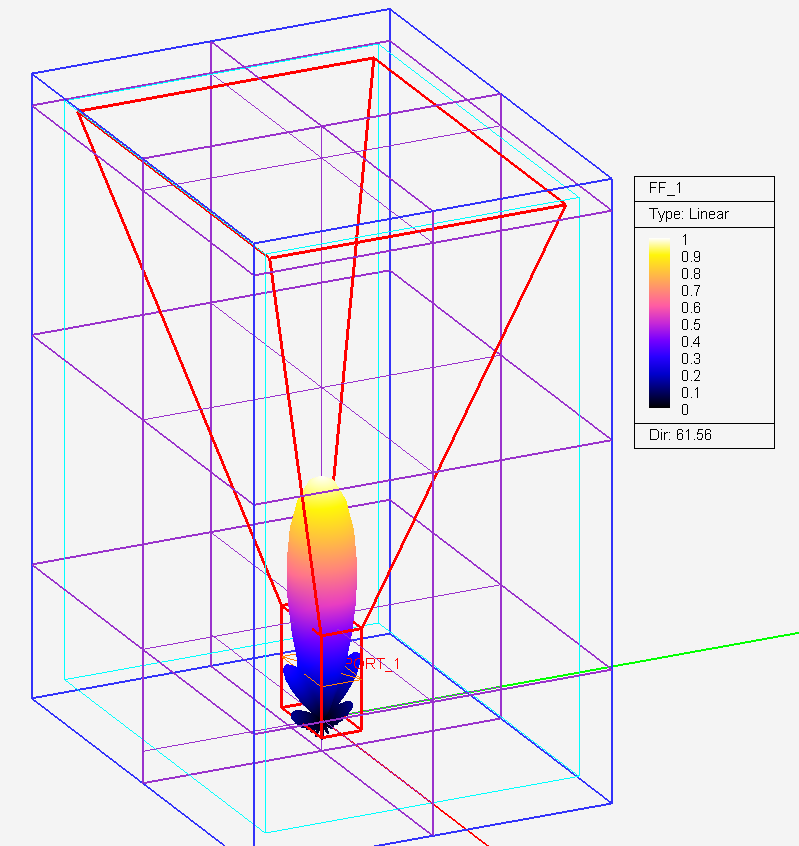
Task: Select the yellow tip of far-field lobe
Action: [x=322, y=494]
